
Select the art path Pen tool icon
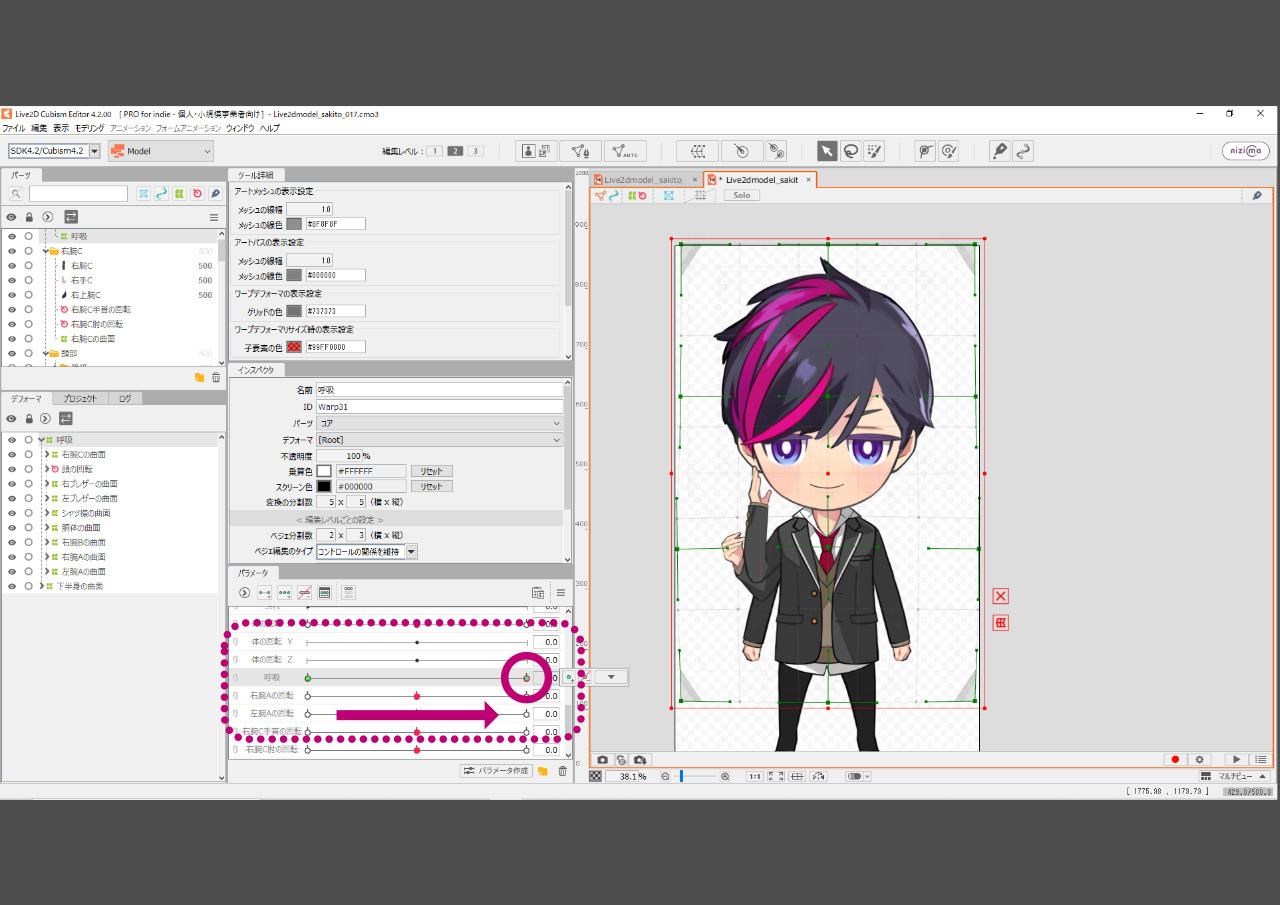(999, 151)
